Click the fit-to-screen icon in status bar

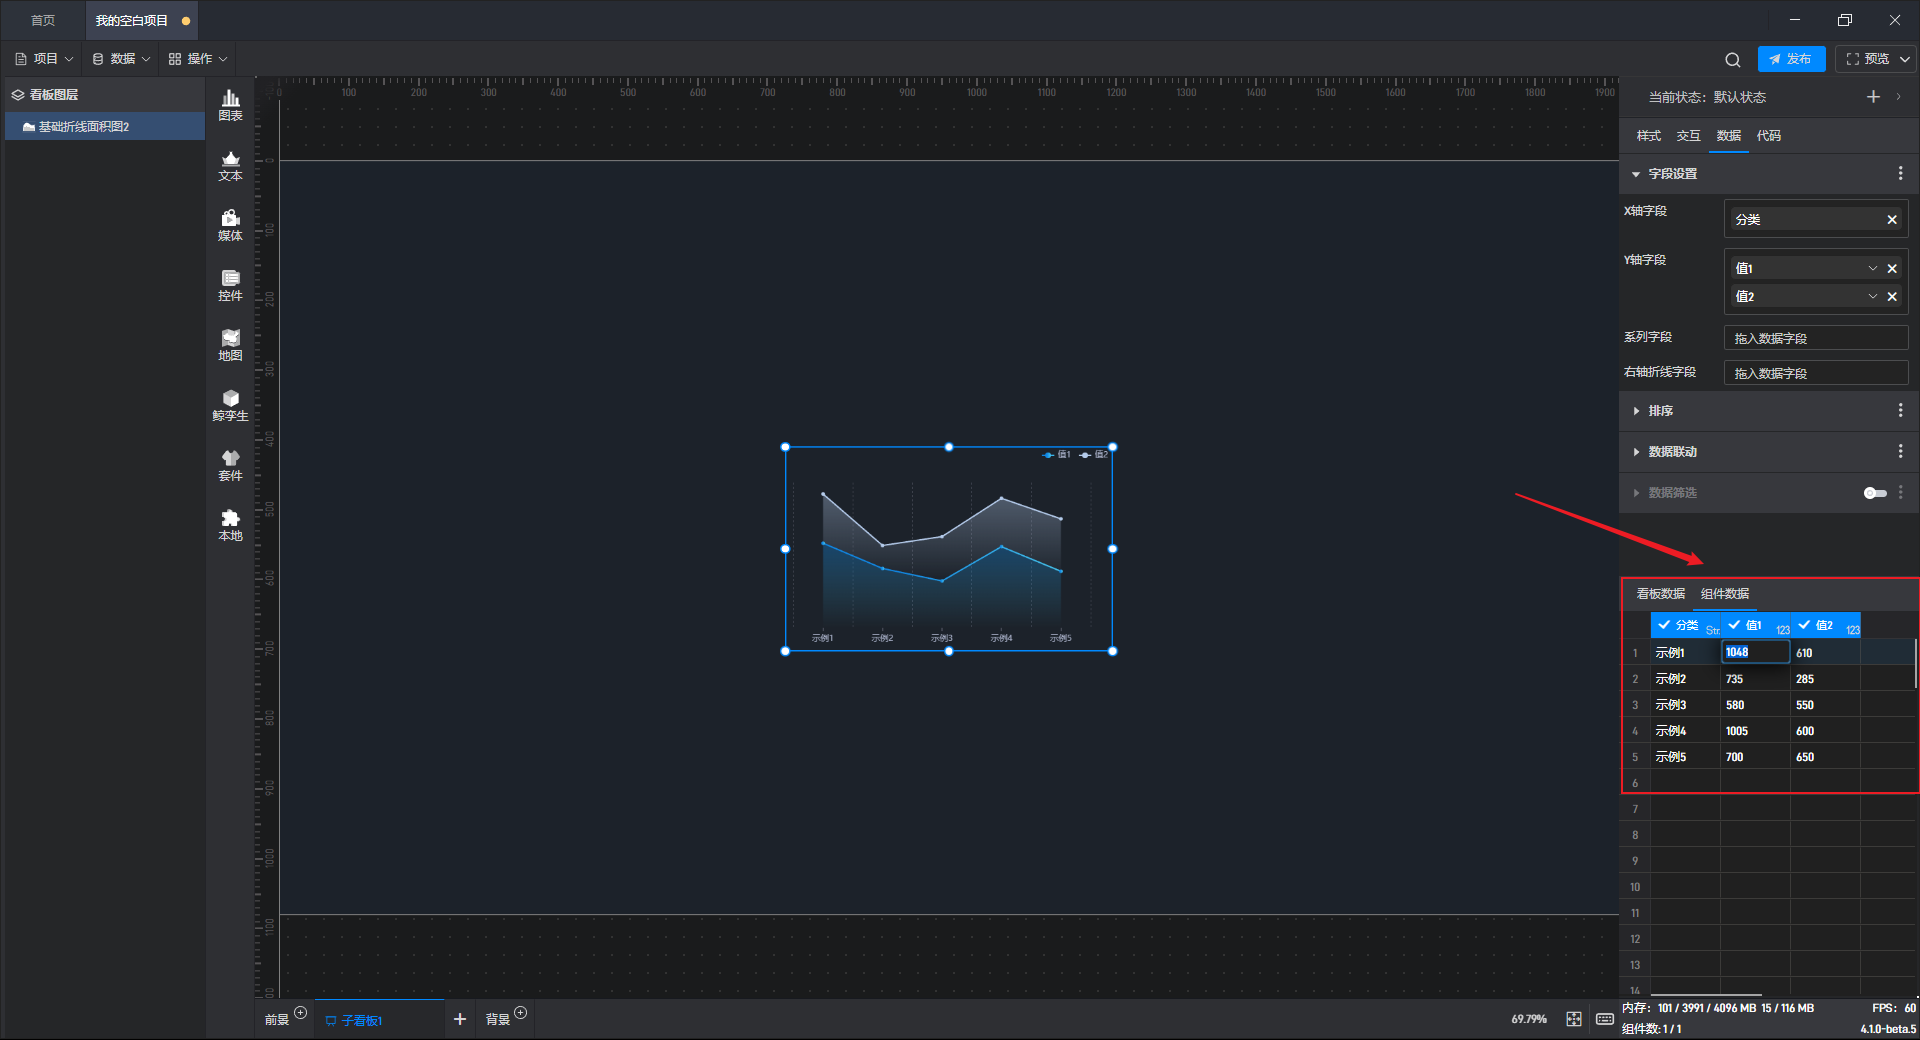click(1574, 1019)
